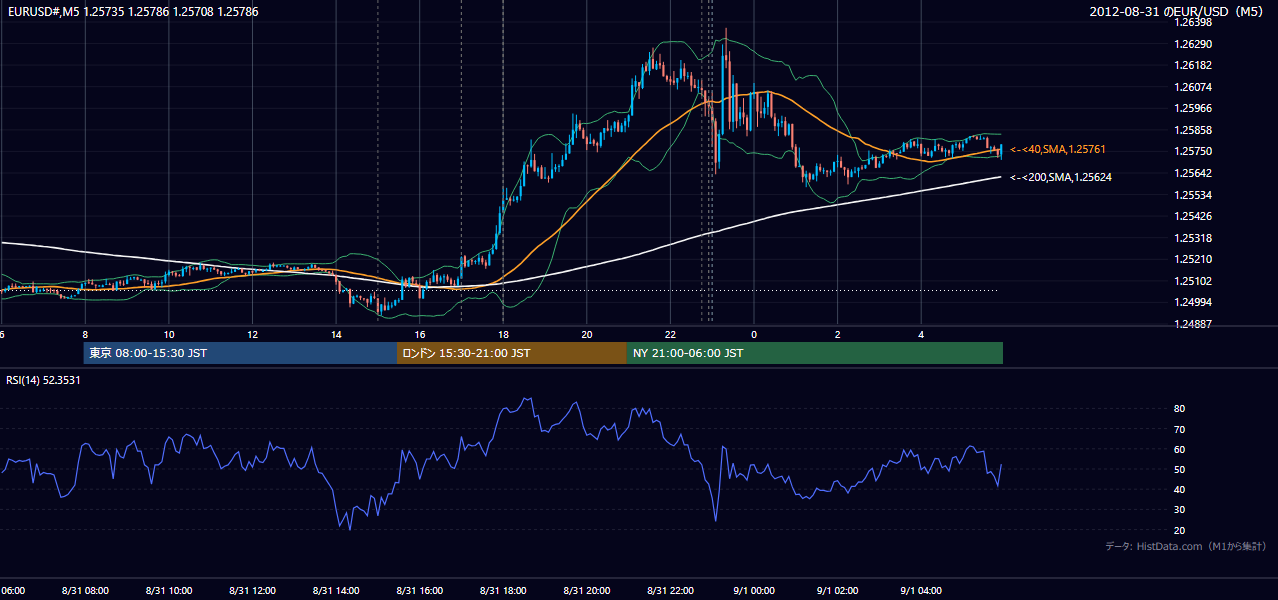Select the Tokyo 08:00-15:30 JST session bar
1278x600 pixels.
pos(240,353)
